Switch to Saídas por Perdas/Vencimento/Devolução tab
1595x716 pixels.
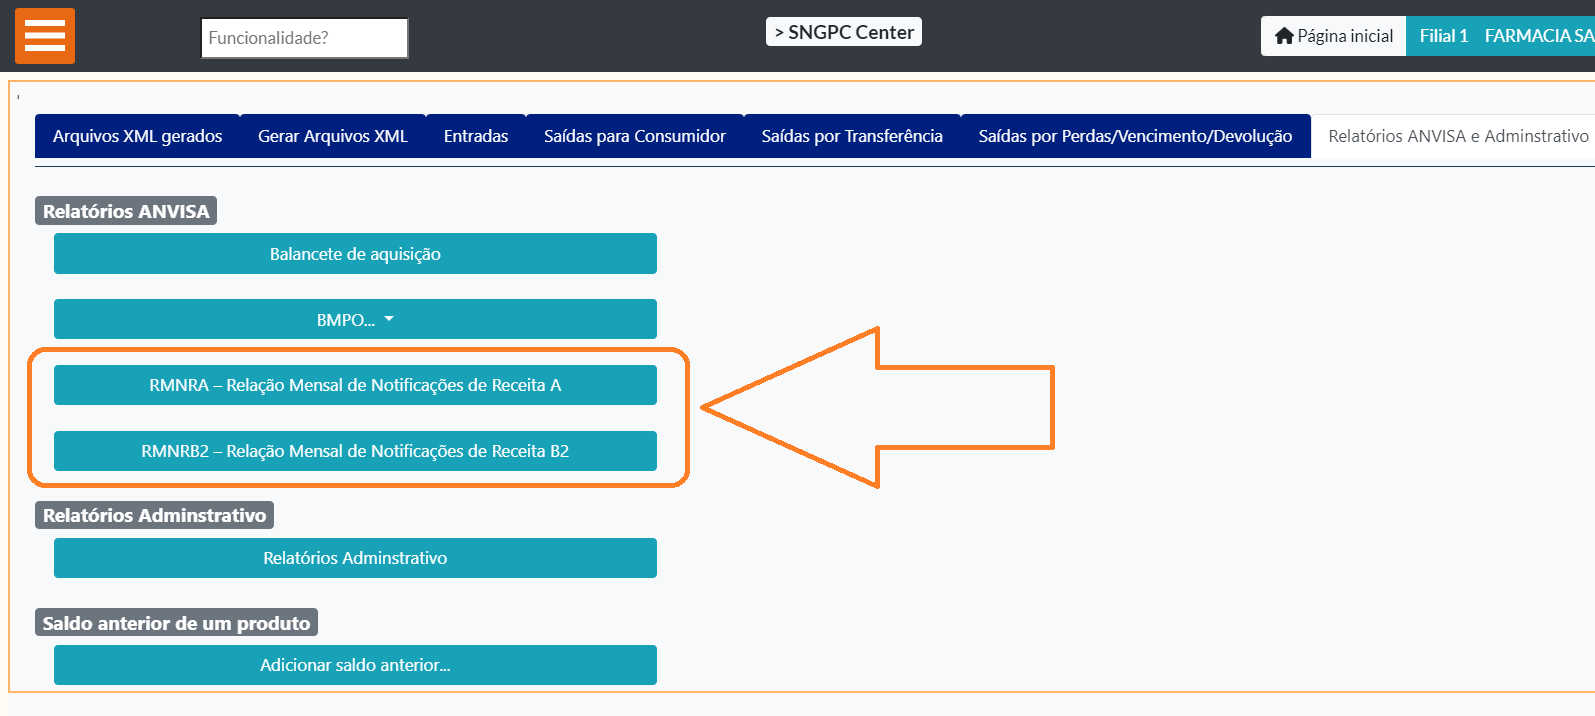1135,136
